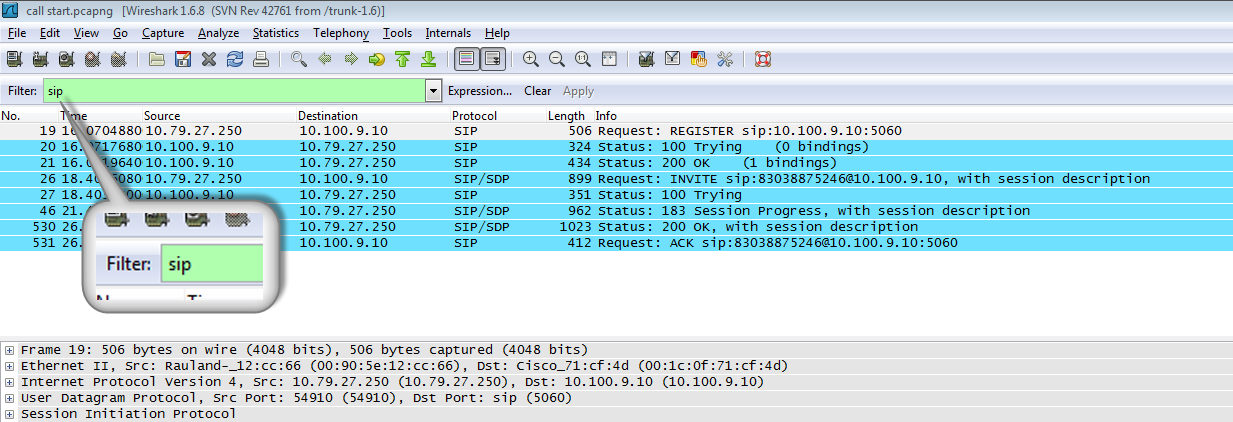Expand the Ethernet II details row

click(x=9, y=366)
